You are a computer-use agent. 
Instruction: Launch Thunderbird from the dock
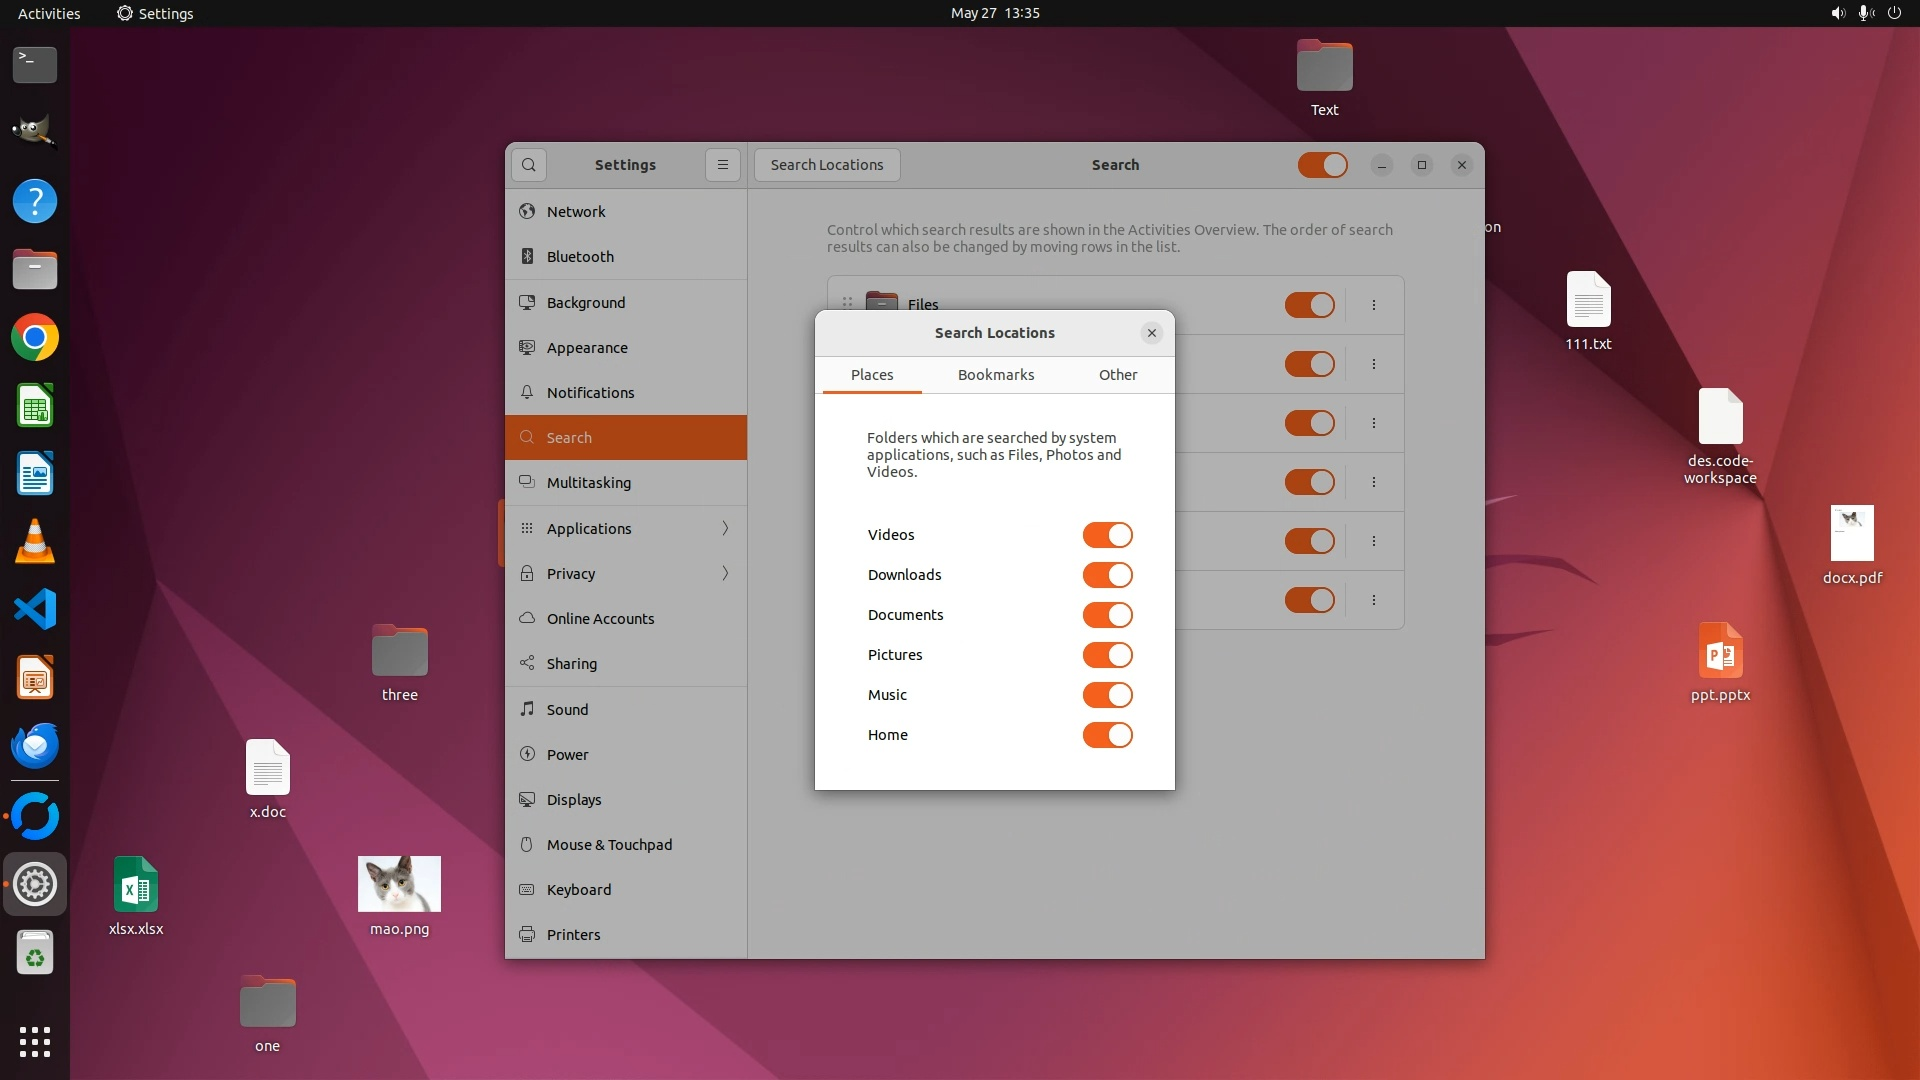35,745
